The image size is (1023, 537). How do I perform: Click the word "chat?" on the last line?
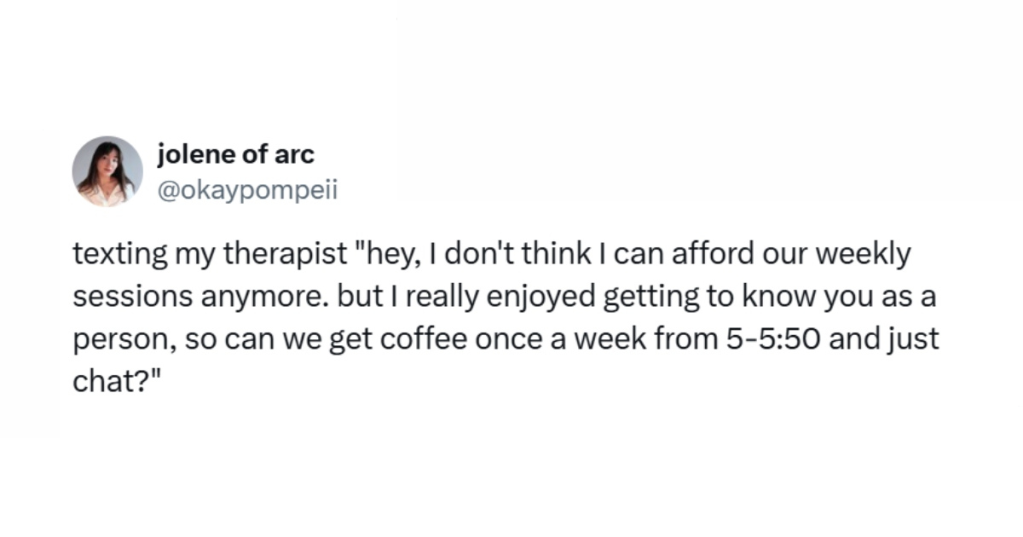pyautogui.click(x=108, y=381)
